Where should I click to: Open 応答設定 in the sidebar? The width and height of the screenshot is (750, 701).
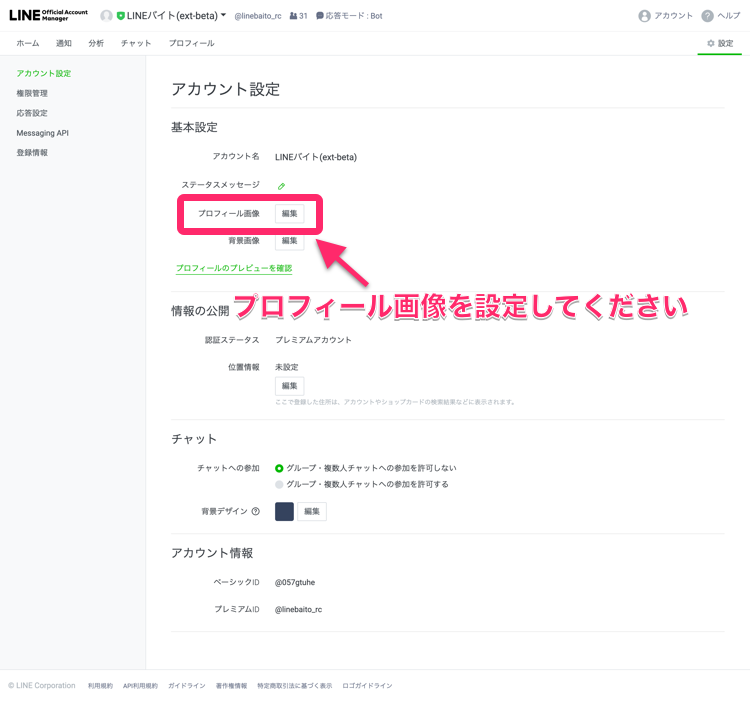pos(32,113)
